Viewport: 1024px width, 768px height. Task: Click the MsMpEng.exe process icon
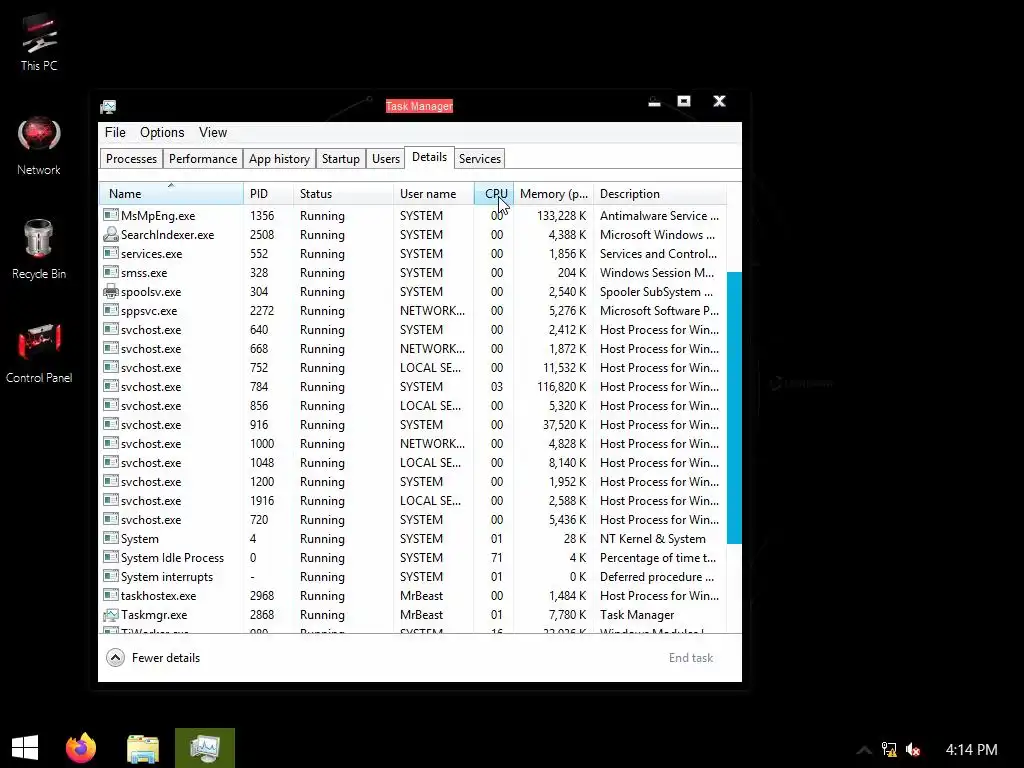tap(111, 215)
